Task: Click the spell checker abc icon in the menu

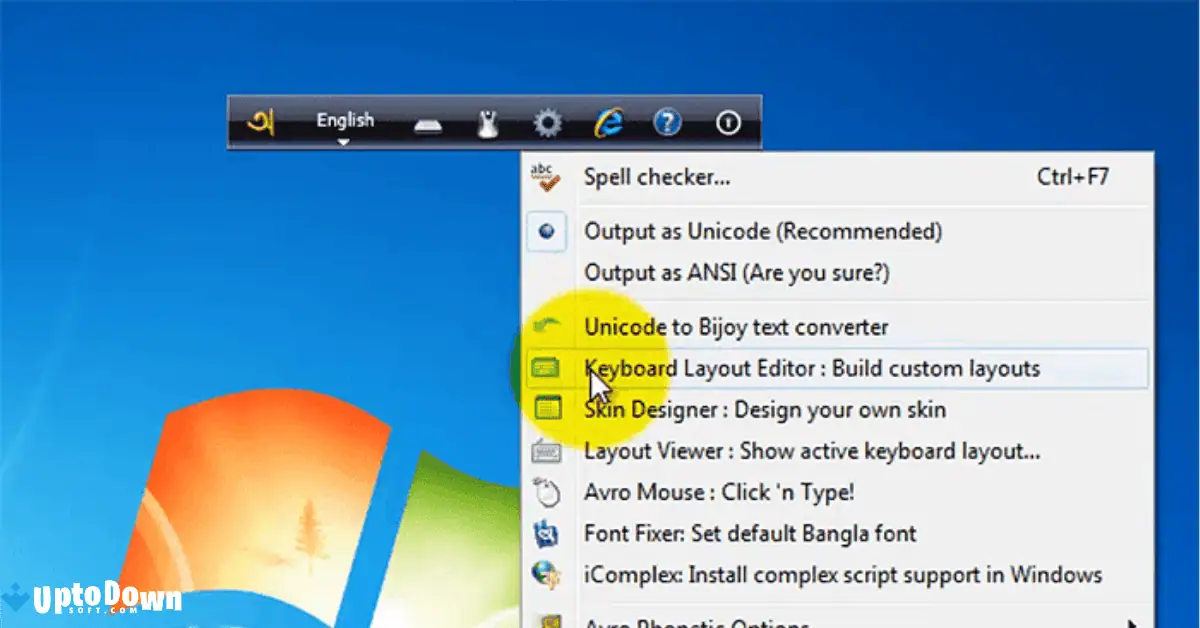Action: pos(546,176)
